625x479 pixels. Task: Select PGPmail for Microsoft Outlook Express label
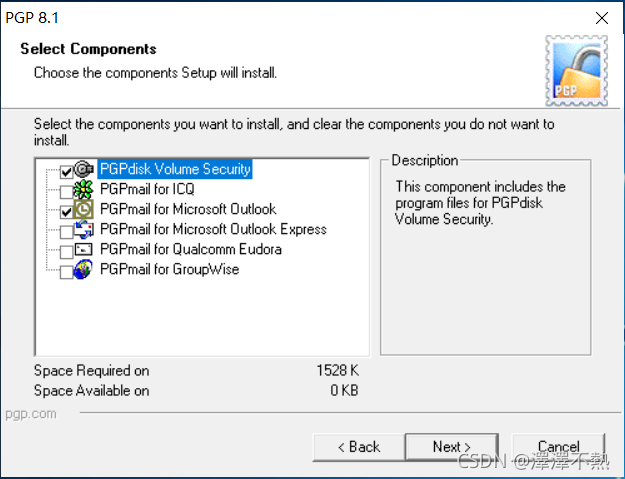[x=213, y=229]
